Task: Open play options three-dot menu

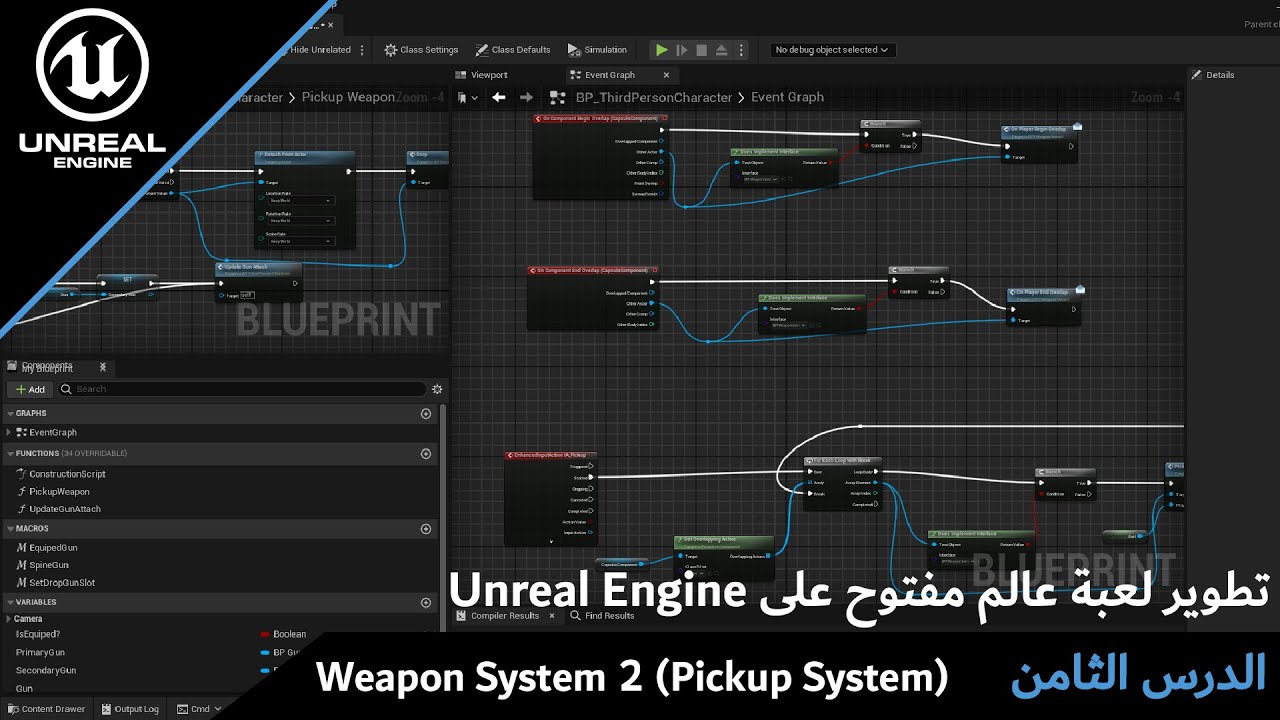Action: tap(741, 50)
